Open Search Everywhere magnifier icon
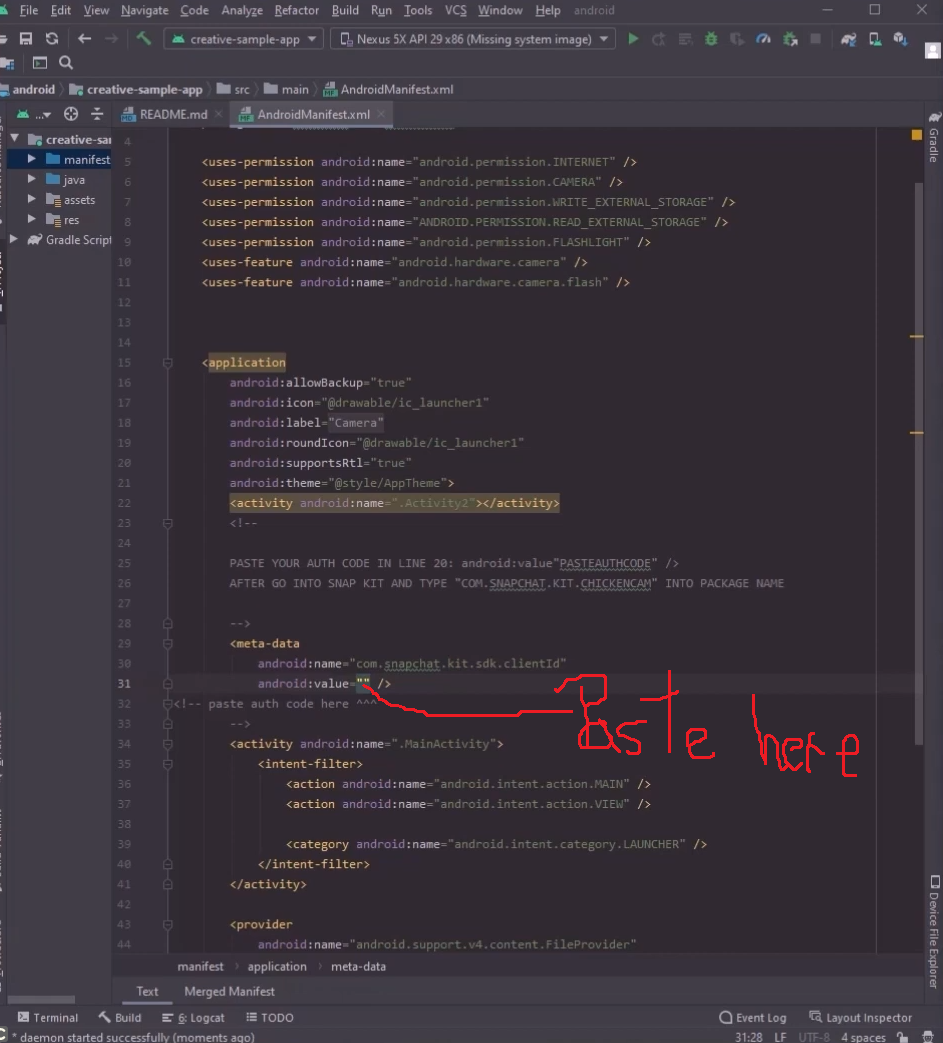Screen dimensions: 943x1043 66,63
